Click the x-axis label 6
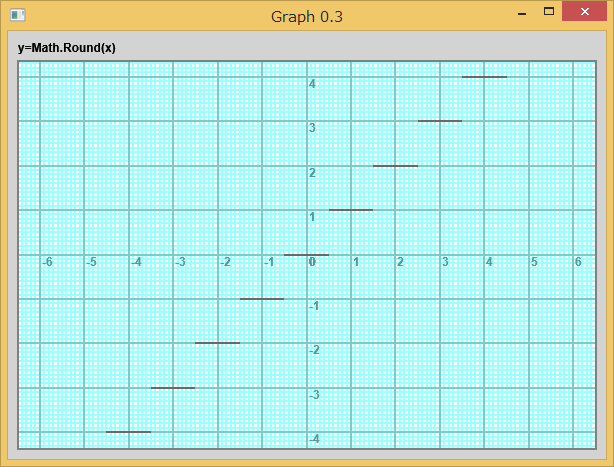The height and width of the screenshot is (467, 614). coord(578,262)
